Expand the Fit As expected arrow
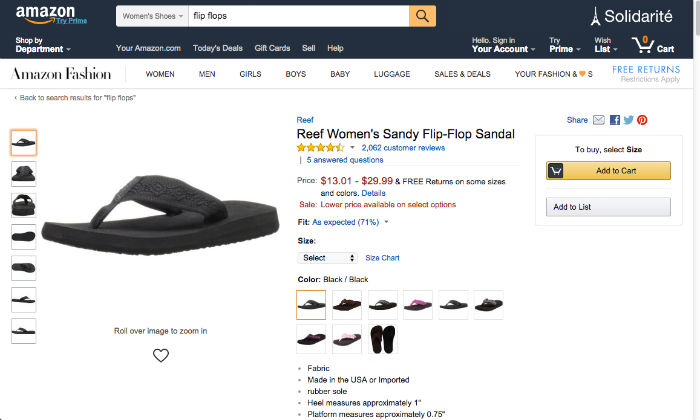 click(387, 222)
